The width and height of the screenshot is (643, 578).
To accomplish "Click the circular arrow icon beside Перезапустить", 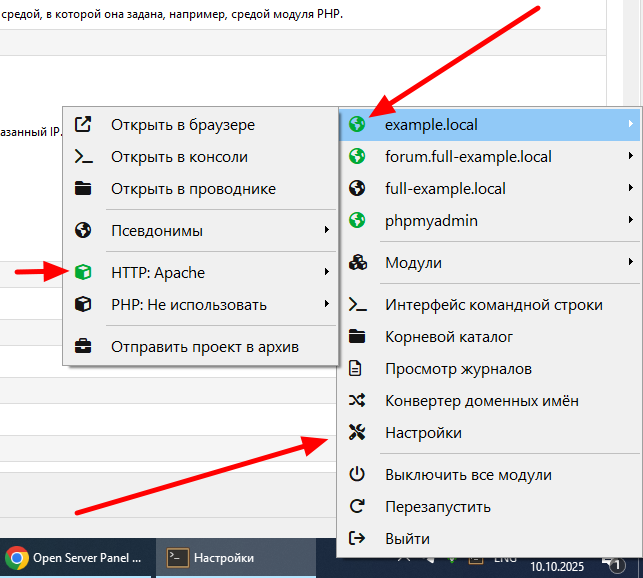I will [x=357, y=506].
